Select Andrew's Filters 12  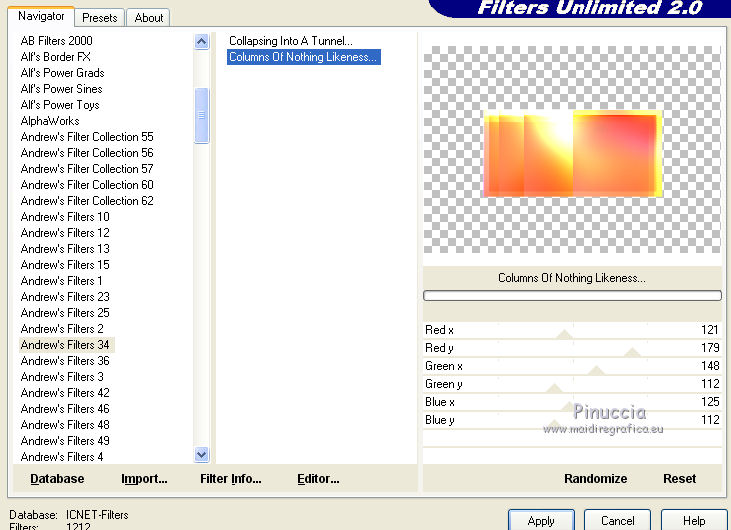(x=65, y=233)
